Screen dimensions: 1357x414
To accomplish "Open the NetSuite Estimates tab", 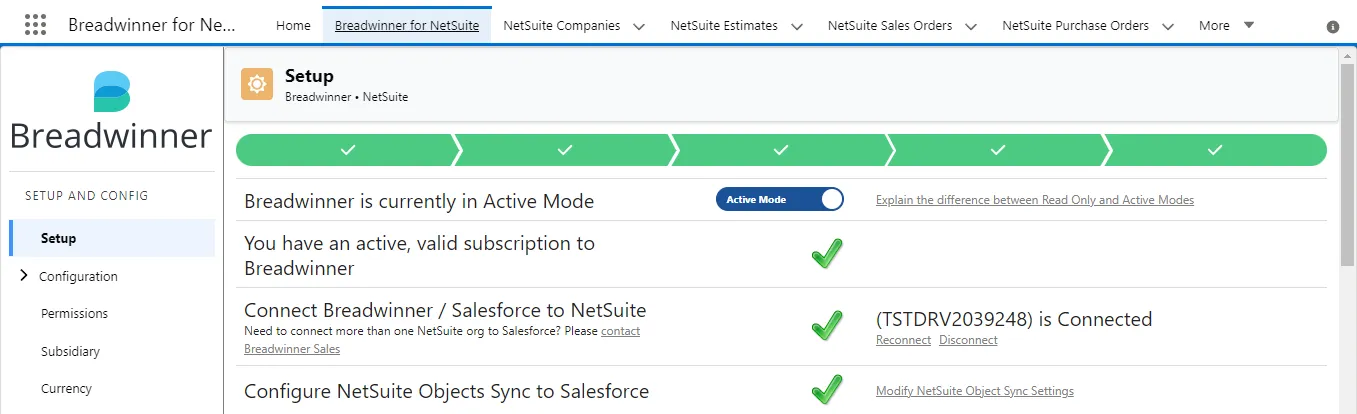I will (724, 25).
